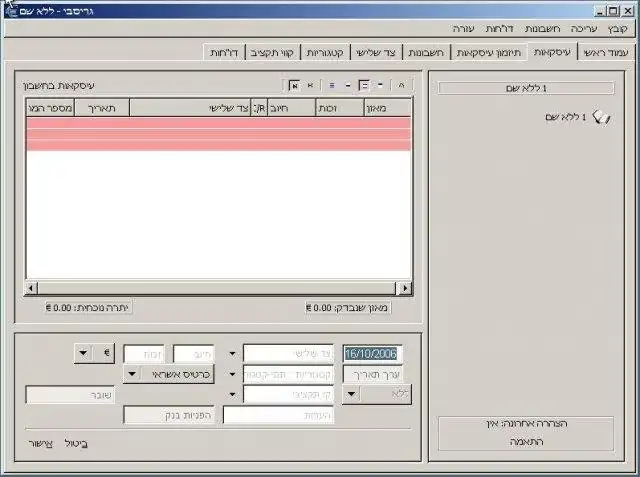Click the budget line input field
The width and height of the screenshot is (640, 477).
pos(288,395)
